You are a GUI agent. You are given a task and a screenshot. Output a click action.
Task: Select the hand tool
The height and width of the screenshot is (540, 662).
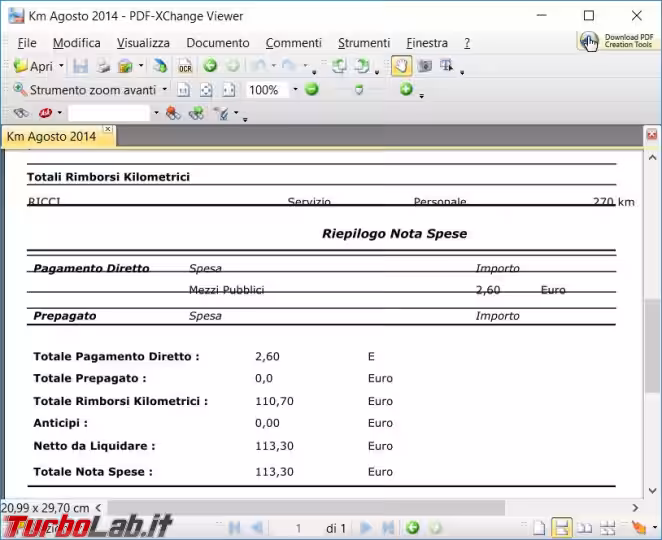tap(400, 66)
